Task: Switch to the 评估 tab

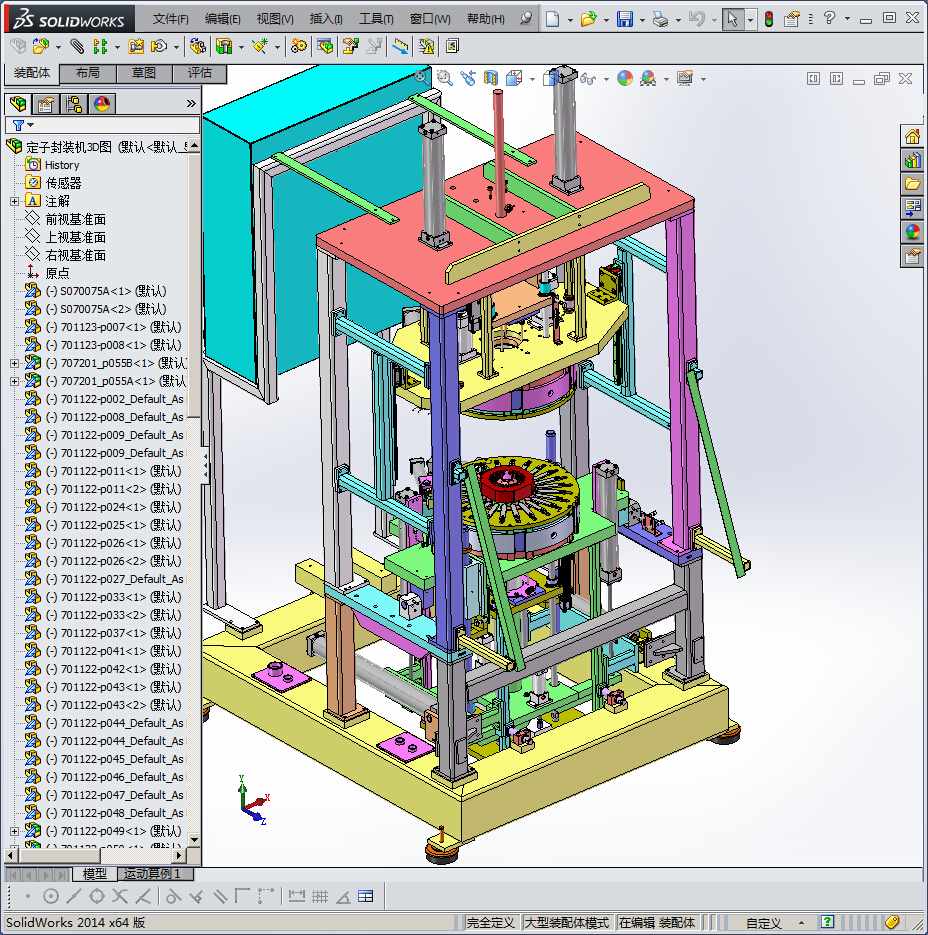Action: pos(200,73)
